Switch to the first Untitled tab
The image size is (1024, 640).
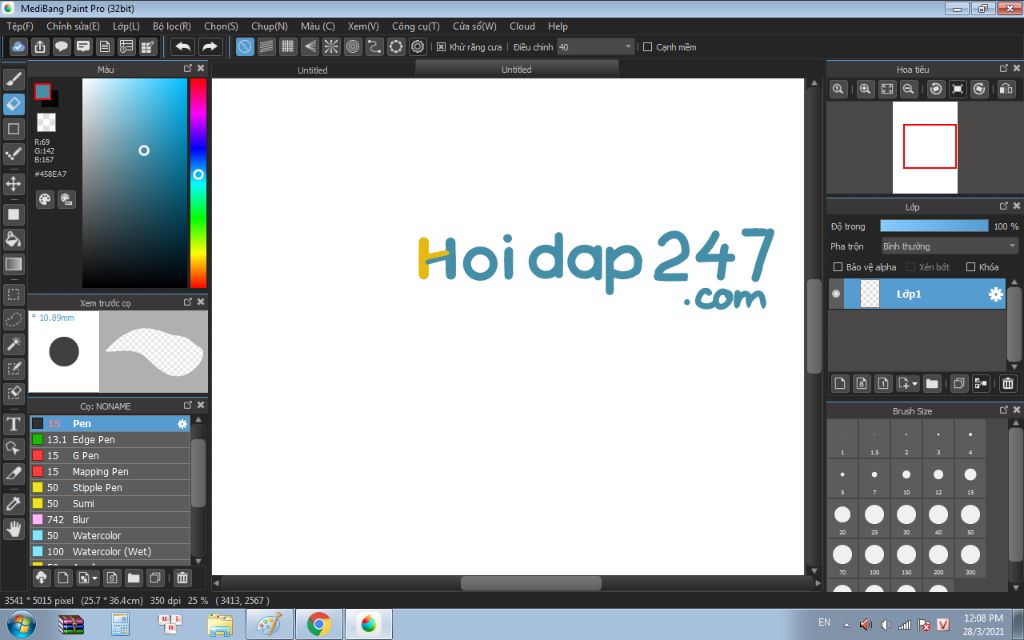(312, 70)
